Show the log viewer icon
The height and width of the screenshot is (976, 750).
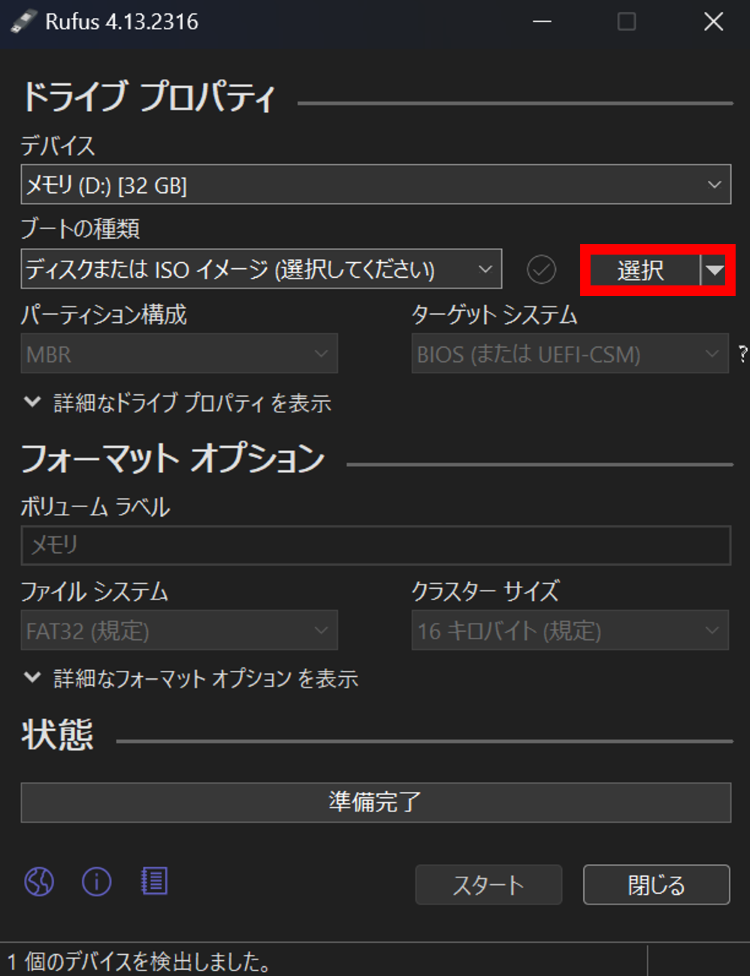coord(154,881)
